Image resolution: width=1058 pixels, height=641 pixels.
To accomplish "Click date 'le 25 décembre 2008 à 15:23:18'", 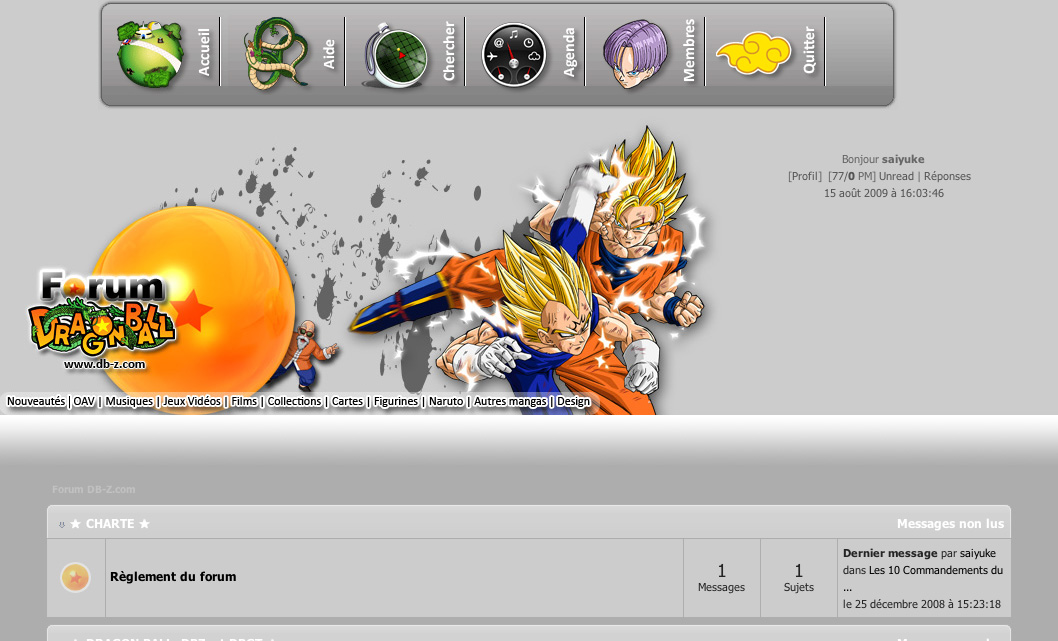I will 922,604.
